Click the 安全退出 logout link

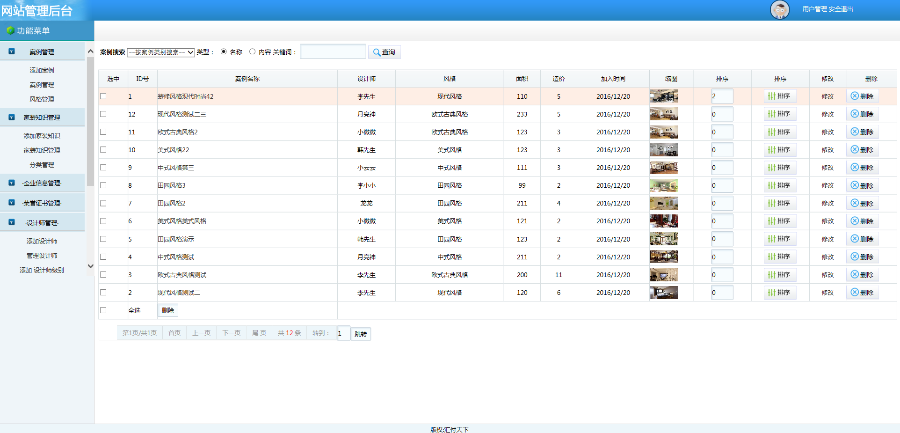point(841,10)
